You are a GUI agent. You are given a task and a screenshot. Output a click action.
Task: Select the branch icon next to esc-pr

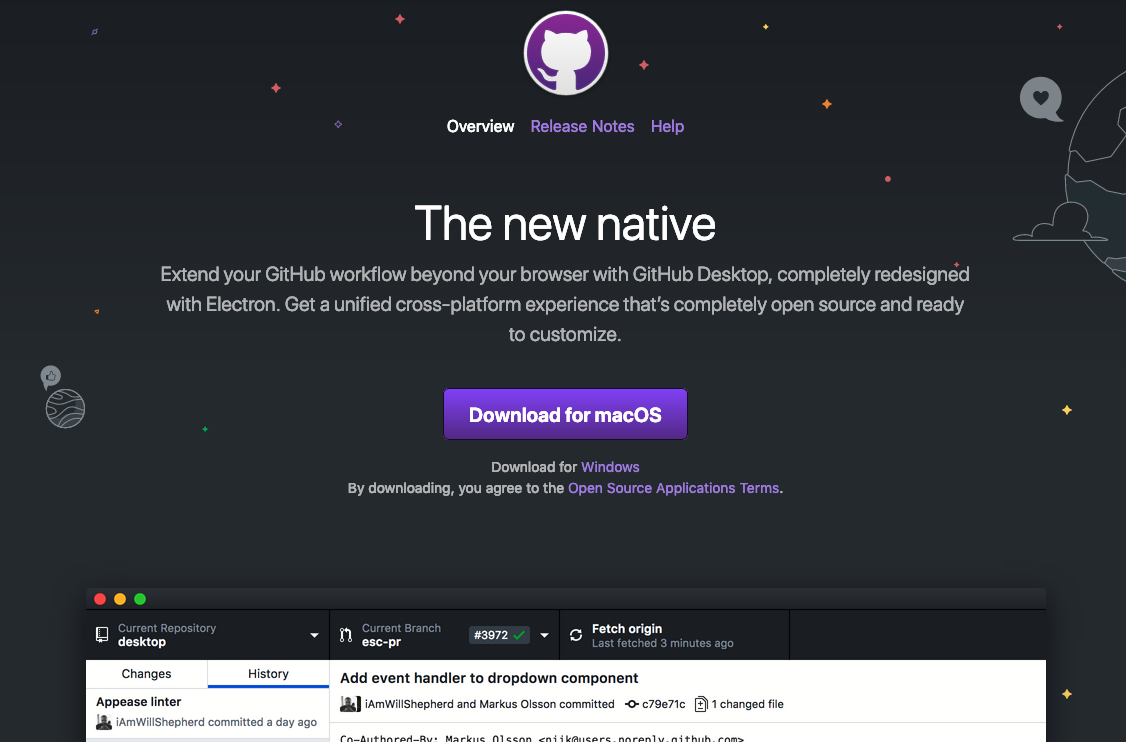pos(345,635)
